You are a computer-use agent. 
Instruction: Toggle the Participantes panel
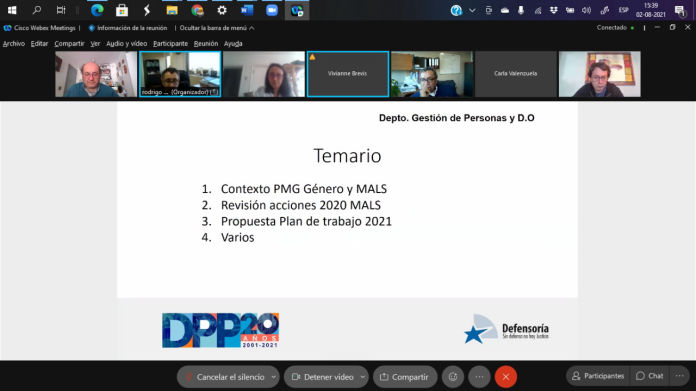tap(598, 376)
